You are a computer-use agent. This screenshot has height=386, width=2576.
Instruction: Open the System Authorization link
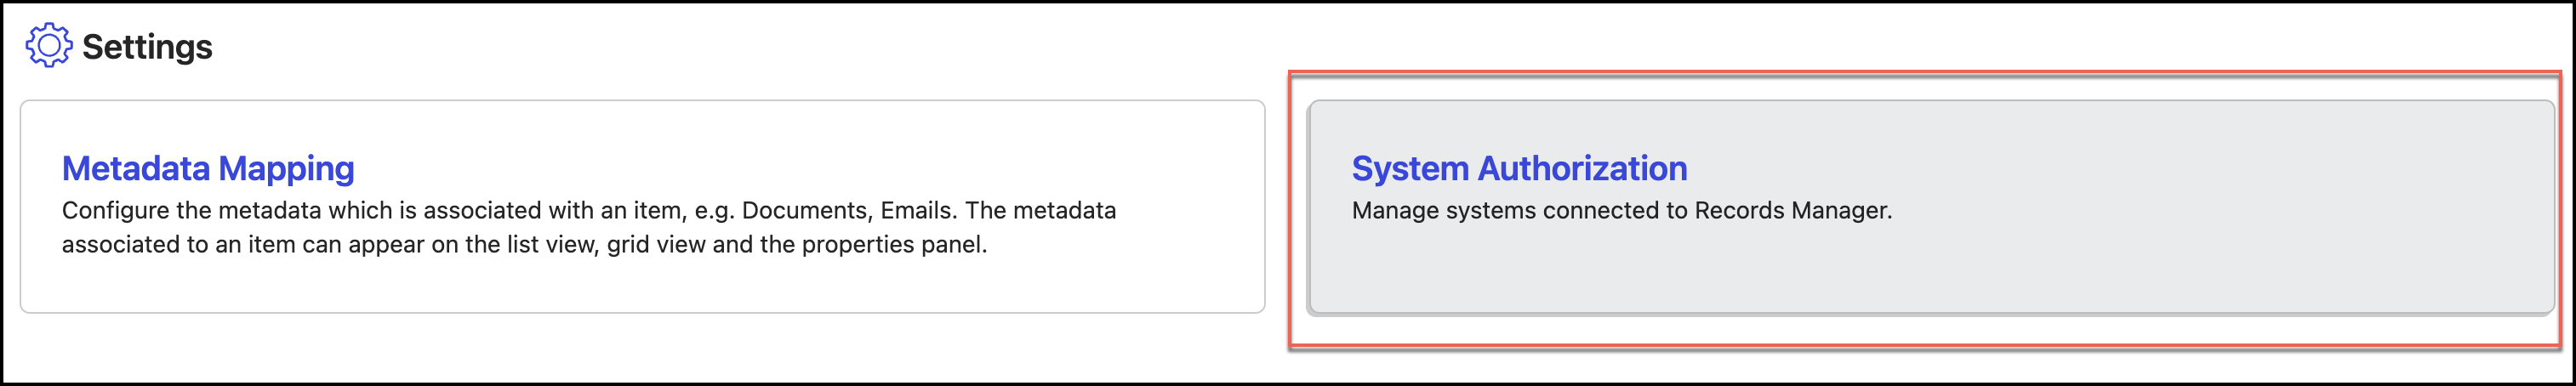point(1519,168)
